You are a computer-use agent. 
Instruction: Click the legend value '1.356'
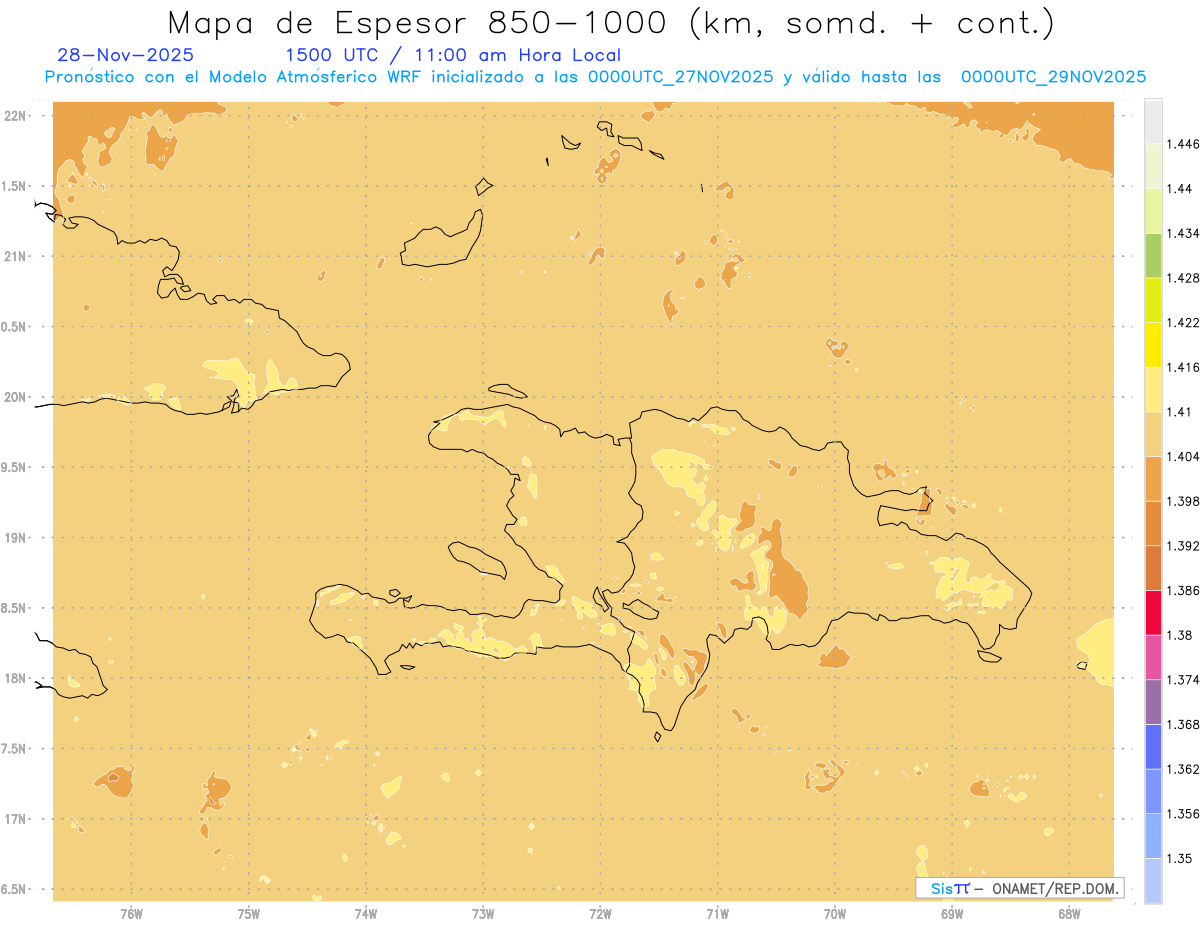point(1183,814)
